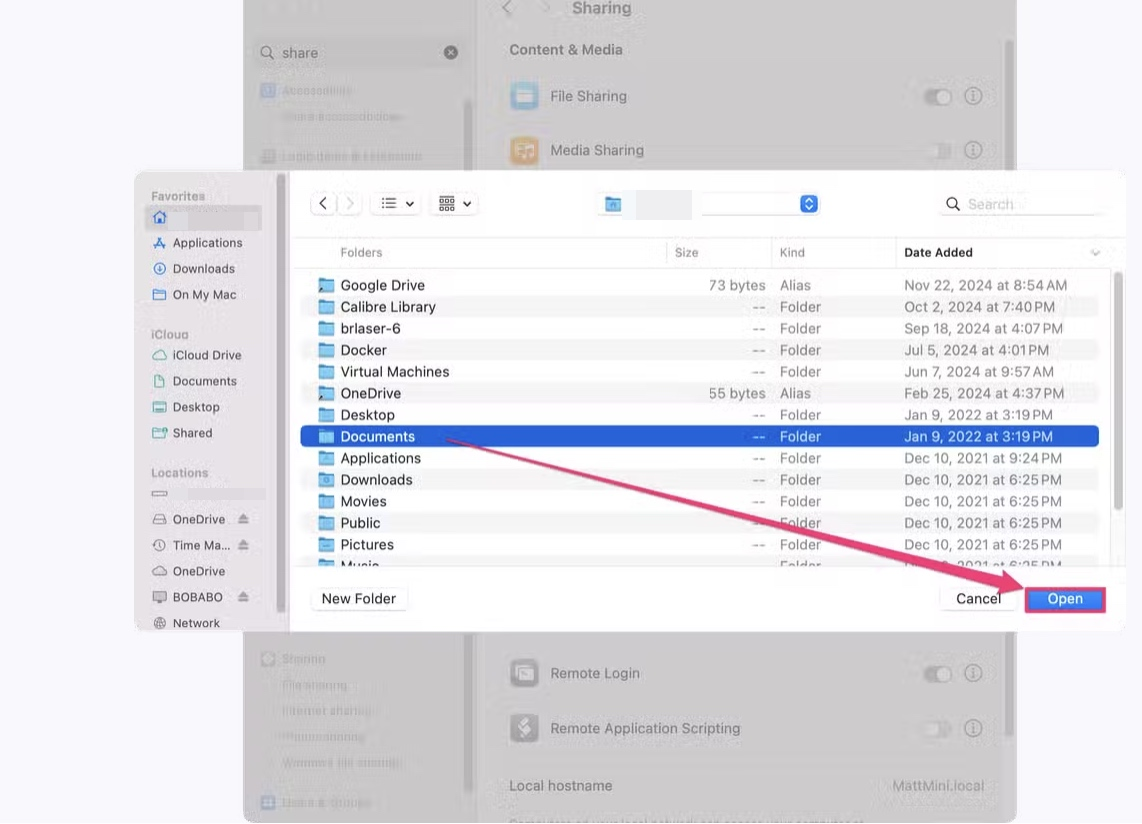Show Remote Application Scripting info button
The image size is (1142, 824).
pos(973,728)
